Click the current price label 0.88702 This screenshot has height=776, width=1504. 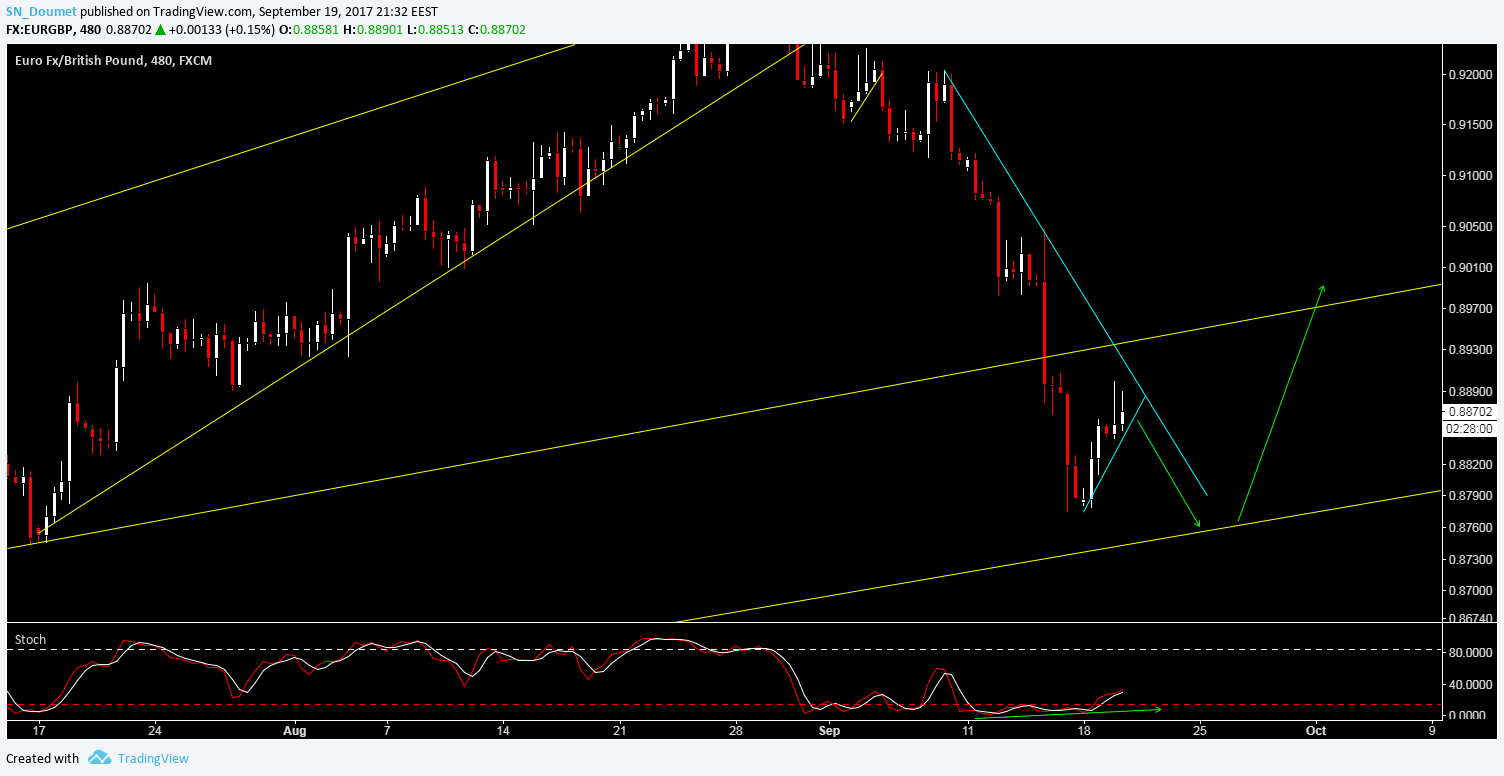click(1470, 411)
